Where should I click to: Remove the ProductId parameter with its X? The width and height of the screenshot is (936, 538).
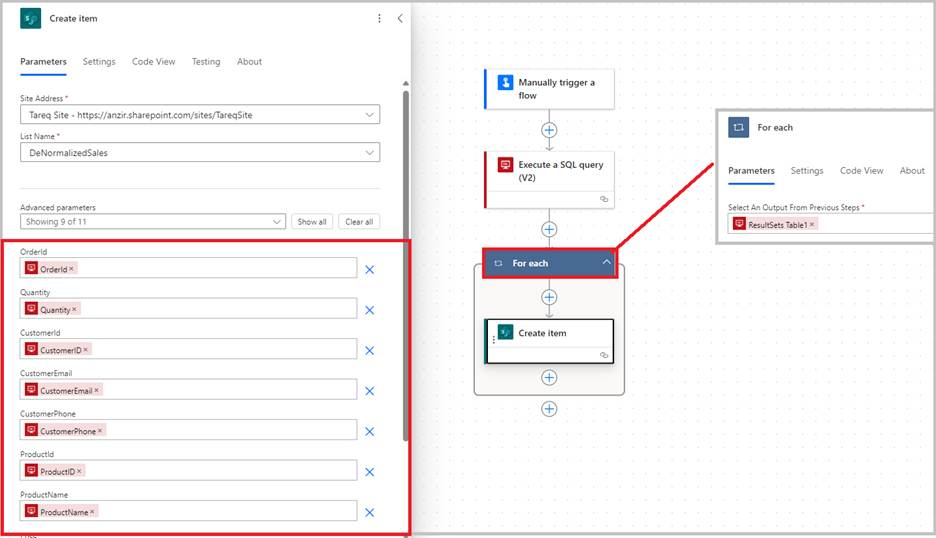click(370, 472)
